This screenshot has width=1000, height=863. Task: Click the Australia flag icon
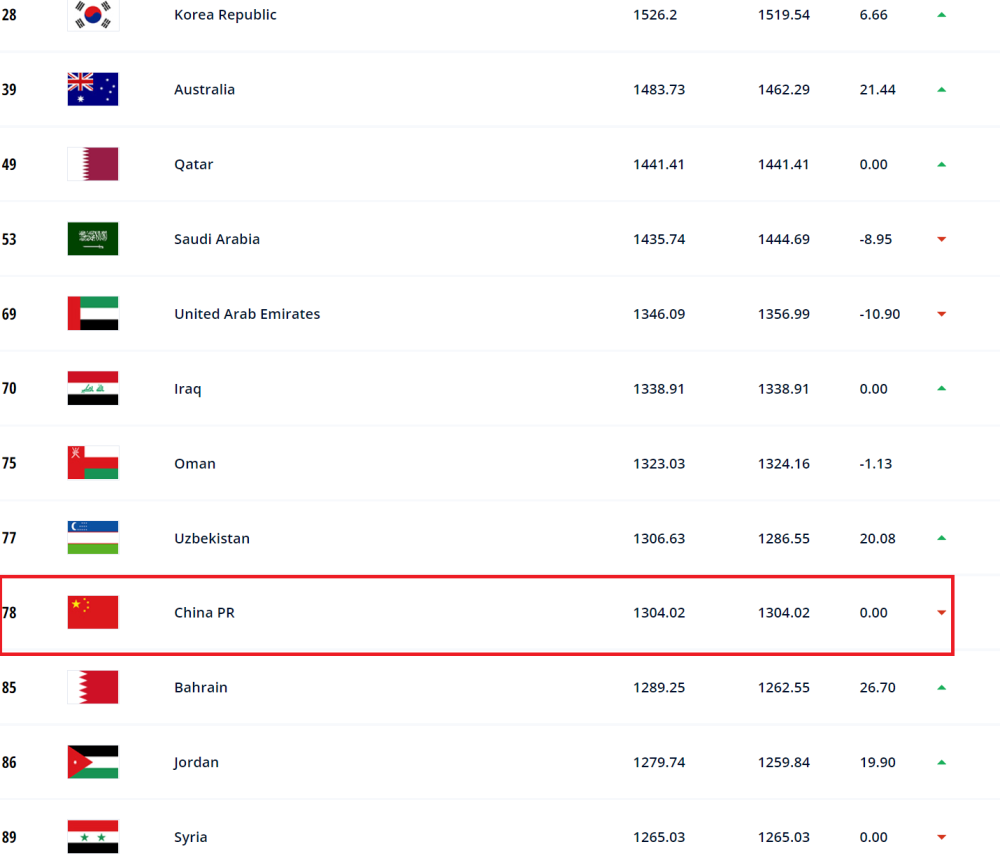point(93,89)
